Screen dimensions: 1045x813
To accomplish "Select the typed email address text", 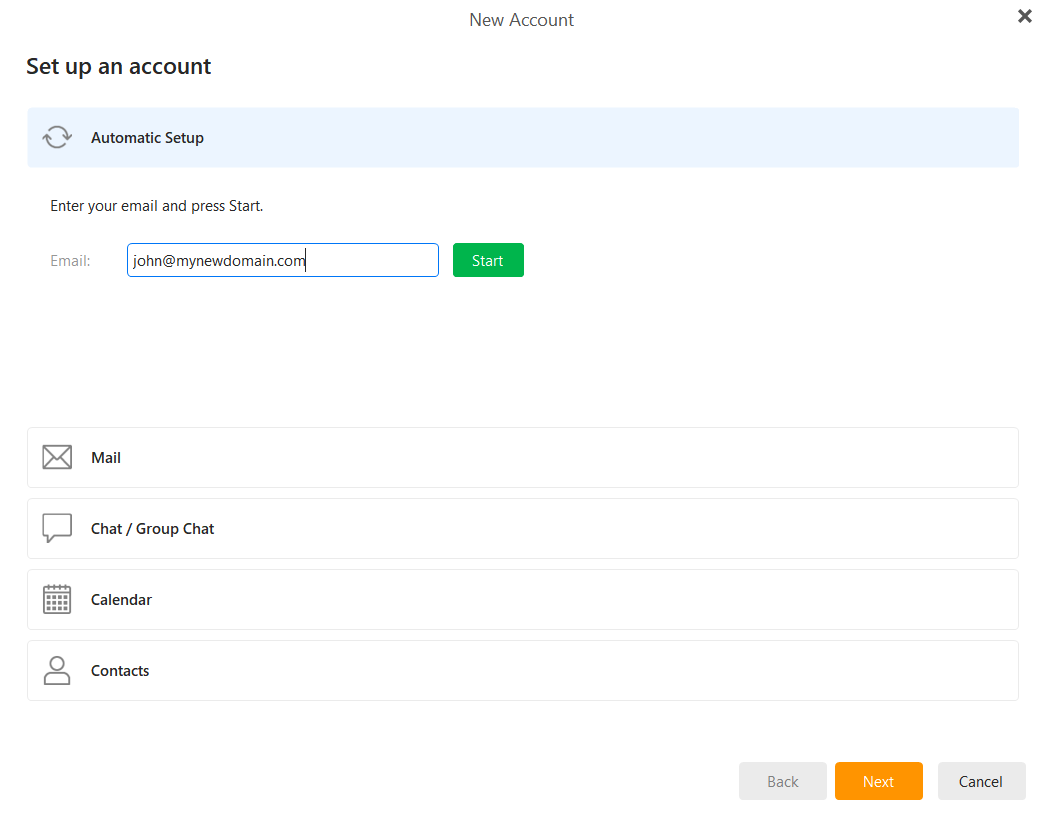I will point(216,260).
